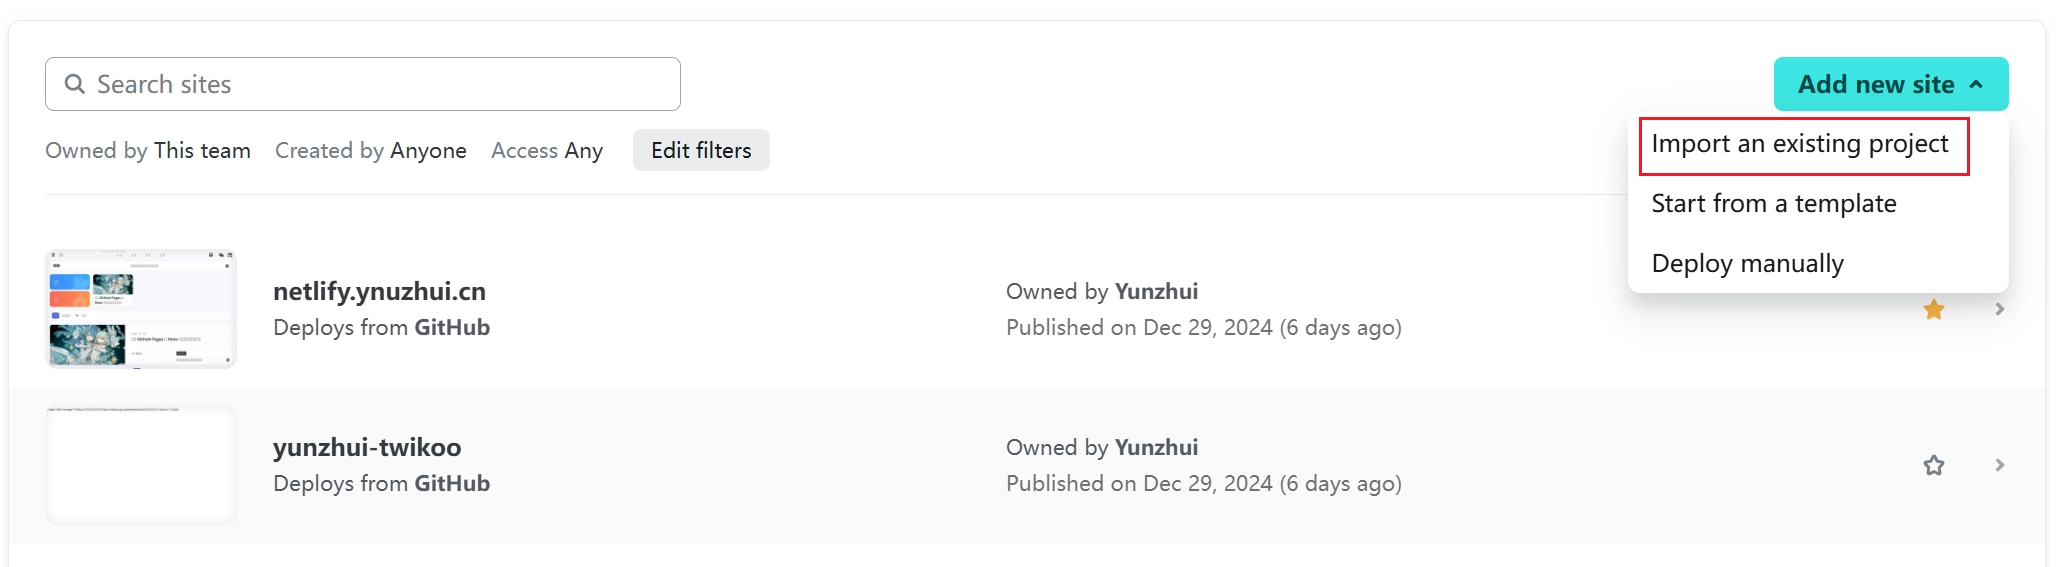Click the netlify.ynuzhui.cn site name
Image resolution: width=2056 pixels, height=567 pixels.
tap(379, 291)
